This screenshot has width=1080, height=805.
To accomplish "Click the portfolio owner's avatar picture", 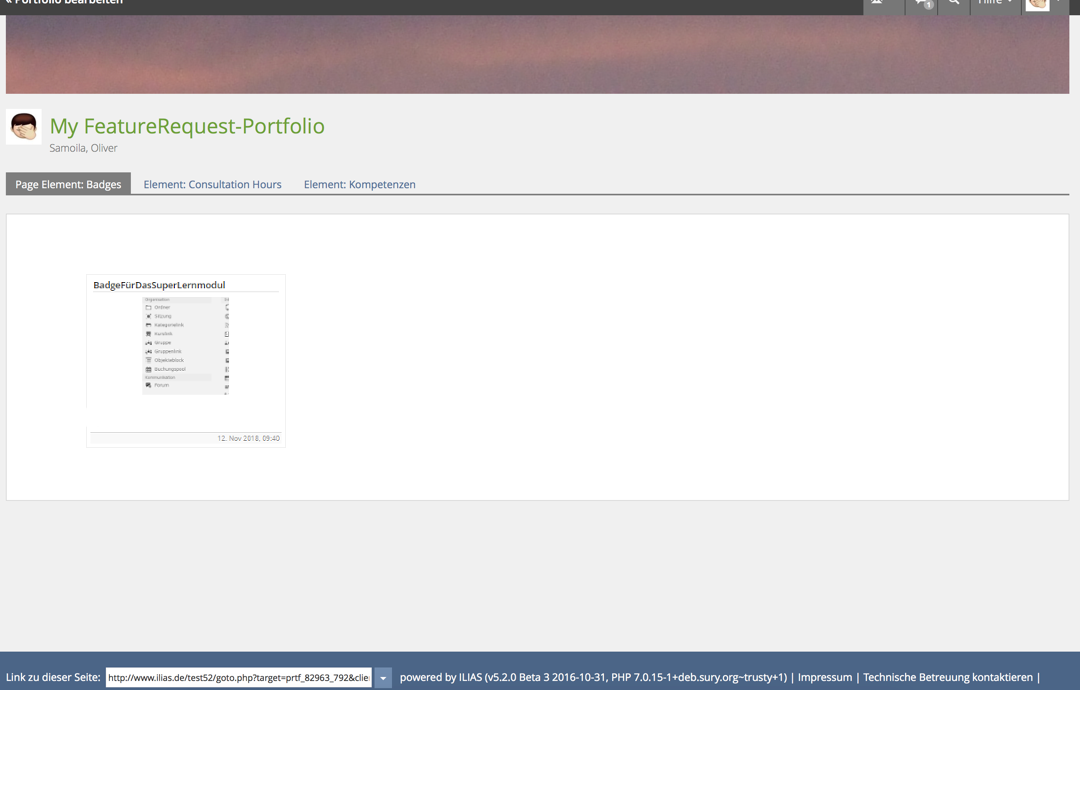I will [23, 127].
